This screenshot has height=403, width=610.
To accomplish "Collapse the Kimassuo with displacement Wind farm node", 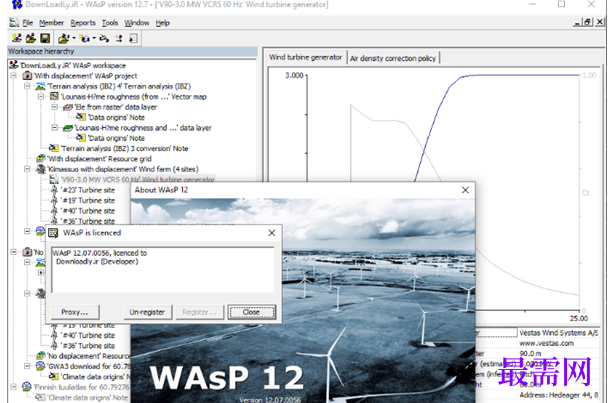I will pos(27,169).
